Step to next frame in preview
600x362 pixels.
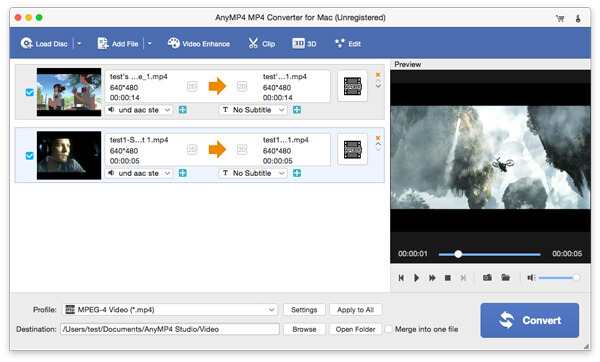(x=463, y=278)
